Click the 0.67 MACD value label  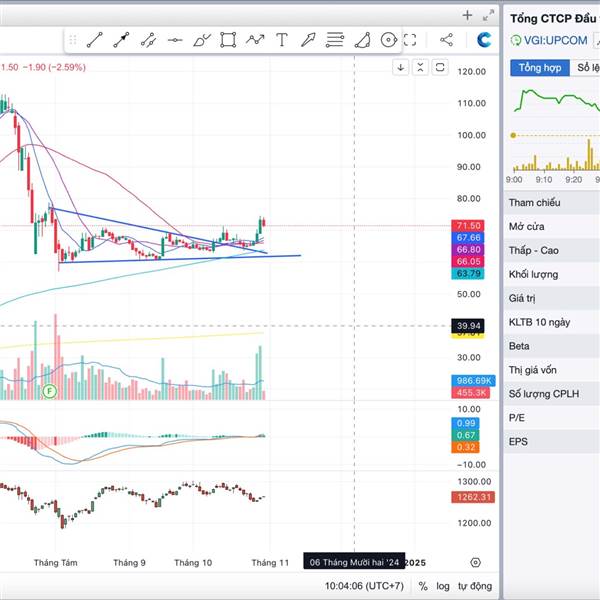click(x=465, y=435)
